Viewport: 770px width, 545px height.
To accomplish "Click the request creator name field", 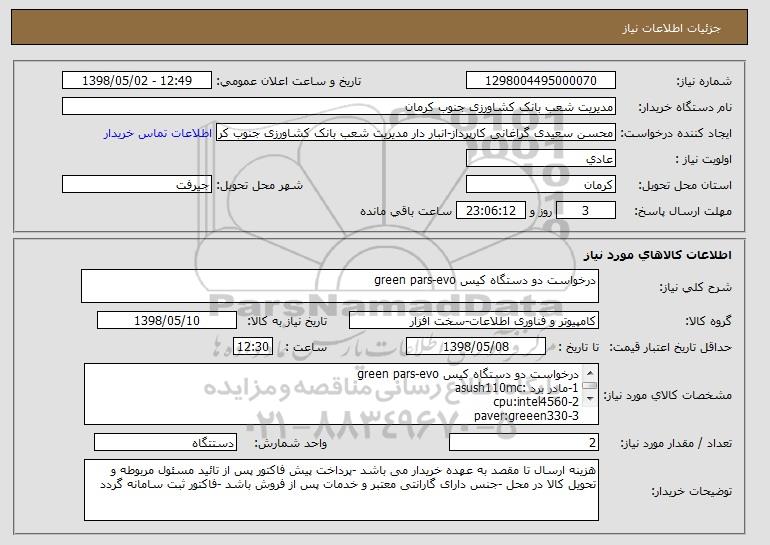I will (x=416, y=133).
